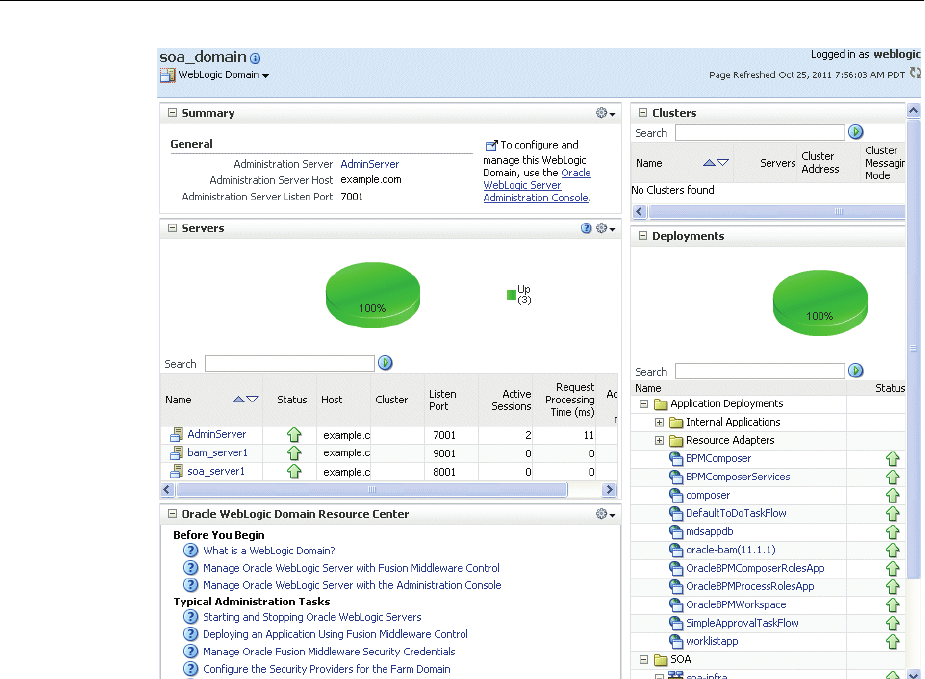This screenshot has height=679, width=925.
Task: Open the OracleBPMProcessRolesApp deployment
Action: click(x=750, y=586)
